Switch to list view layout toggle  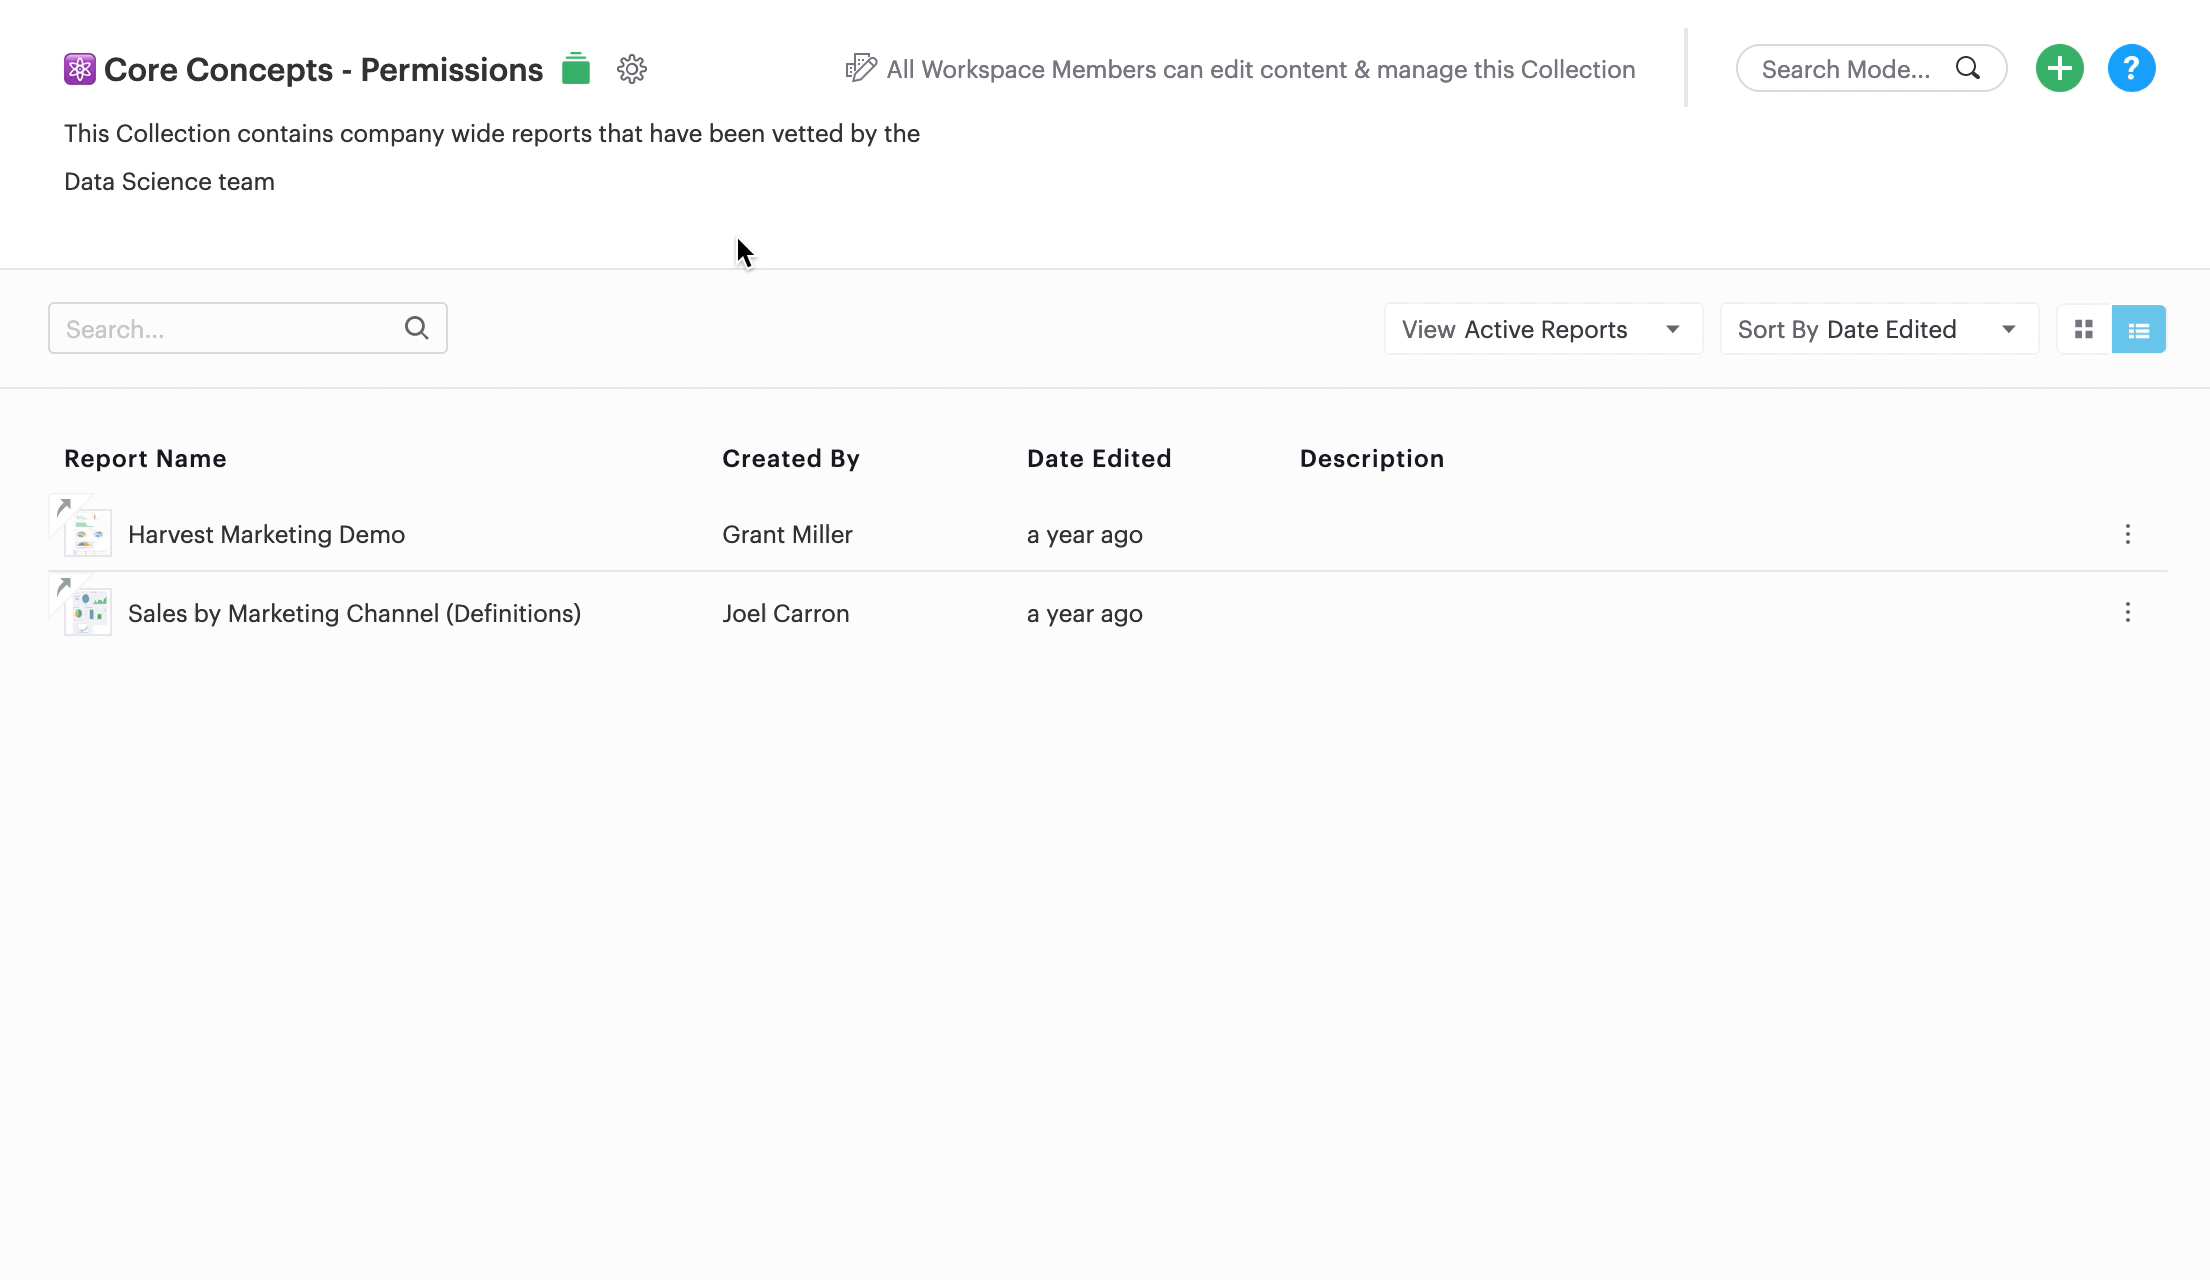tap(2138, 329)
